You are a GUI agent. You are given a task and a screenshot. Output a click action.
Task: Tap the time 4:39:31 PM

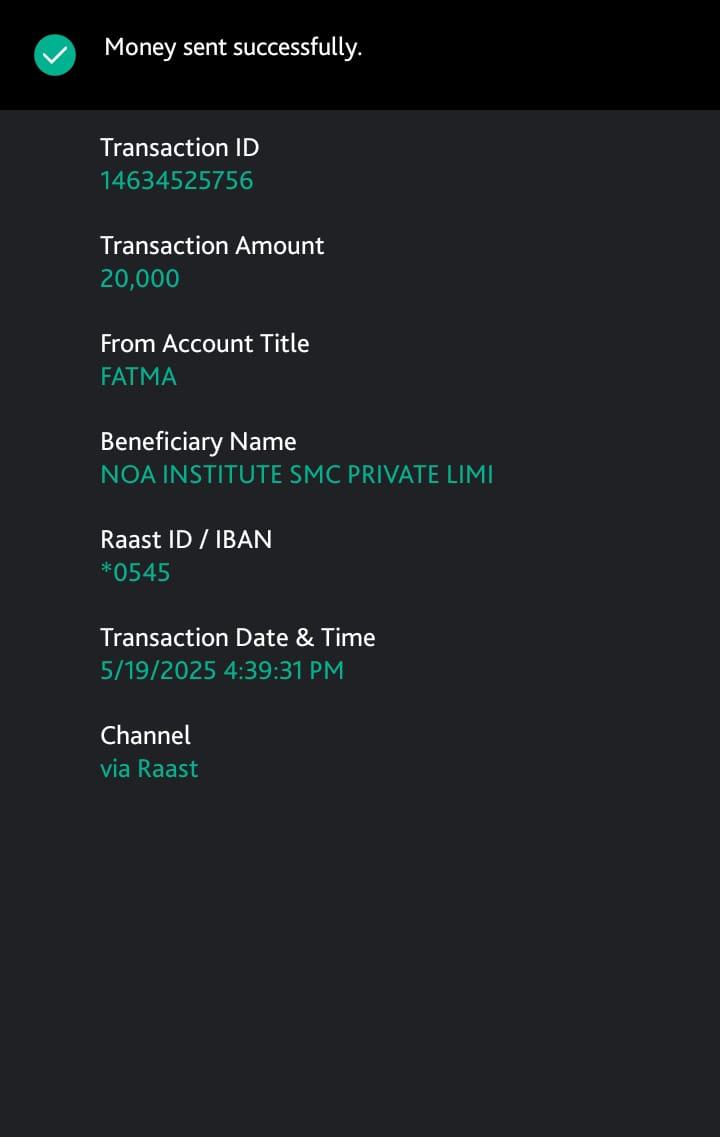click(x=283, y=671)
